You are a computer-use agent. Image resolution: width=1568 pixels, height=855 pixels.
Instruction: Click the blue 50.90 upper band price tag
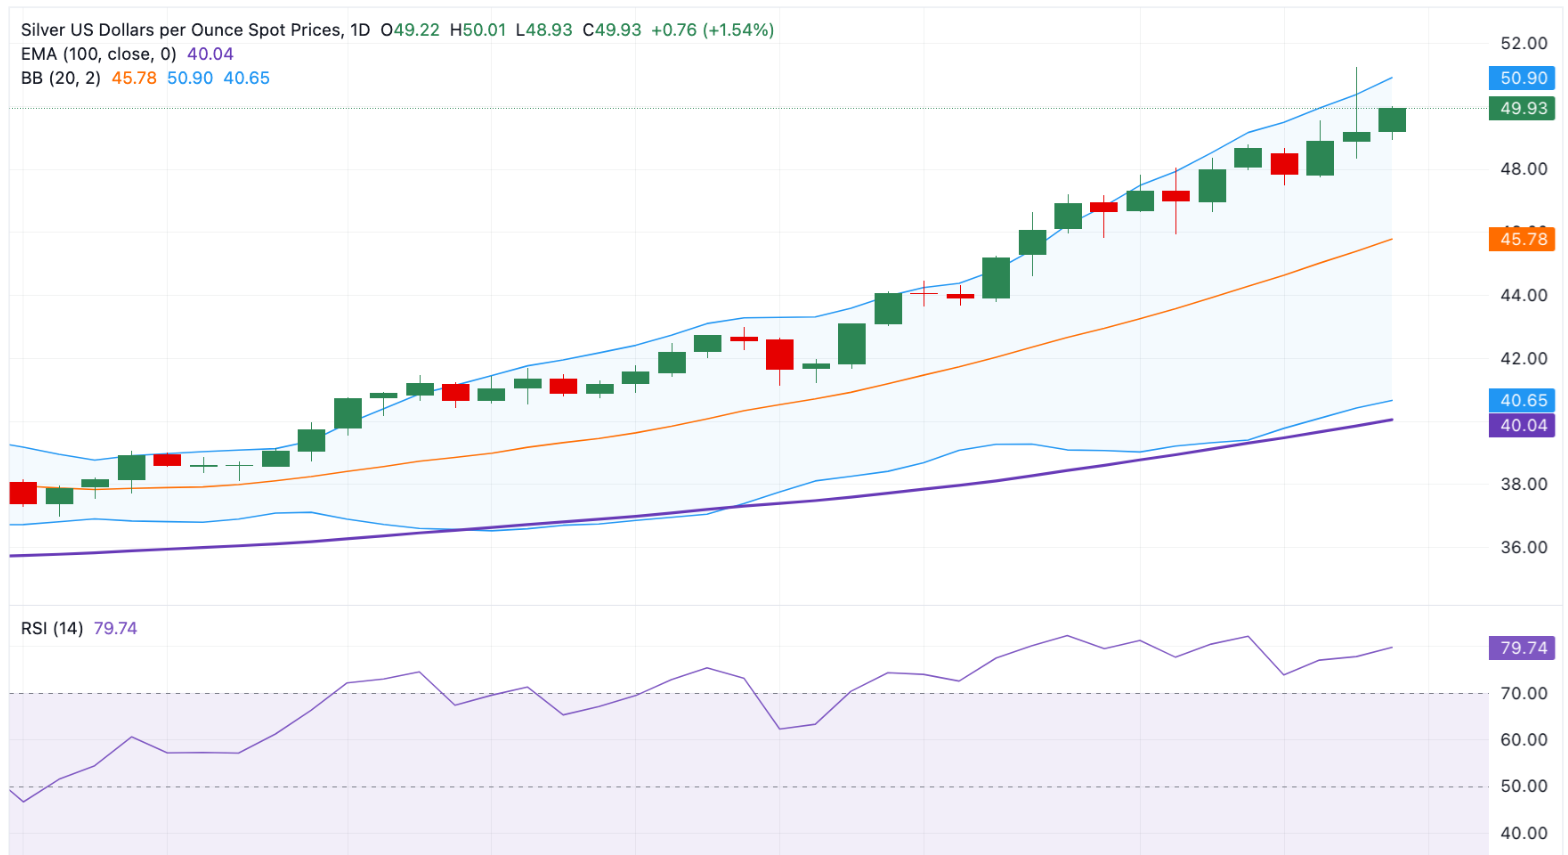tap(1523, 78)
